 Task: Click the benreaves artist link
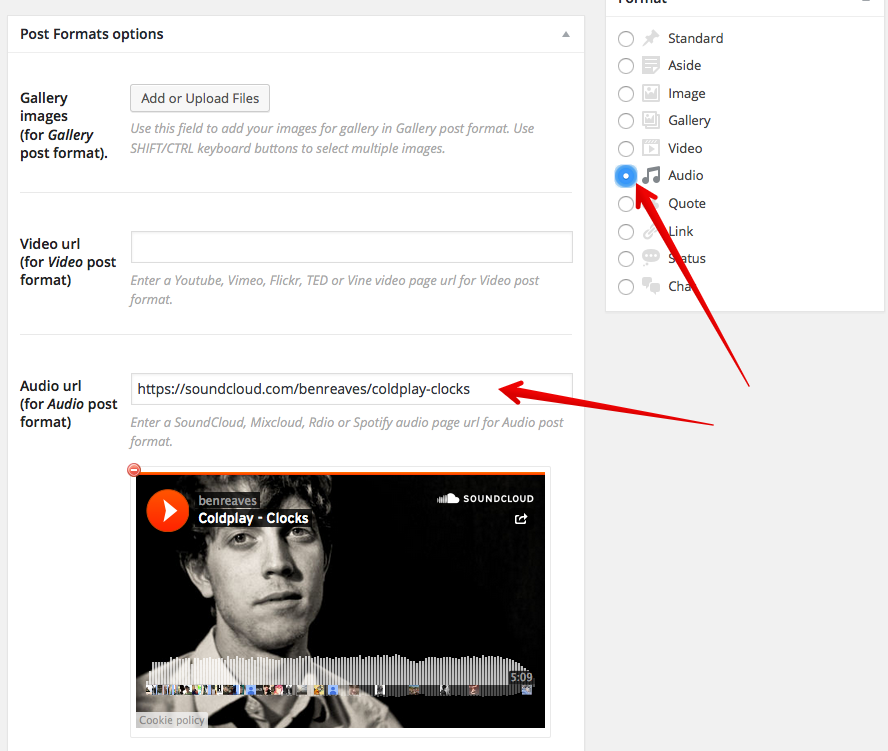(228, 500)
